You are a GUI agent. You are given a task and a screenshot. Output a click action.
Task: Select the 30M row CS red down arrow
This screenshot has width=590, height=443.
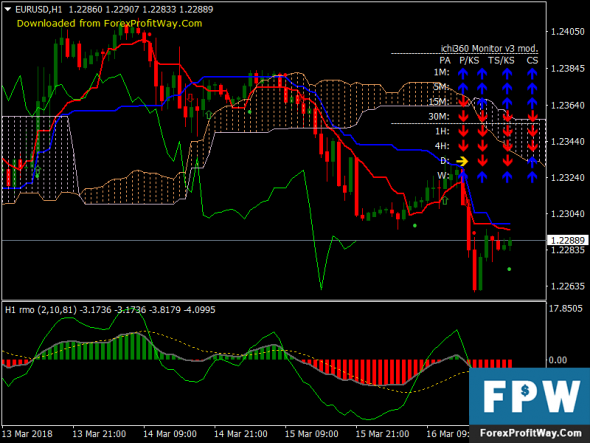[x=532, y=117]
